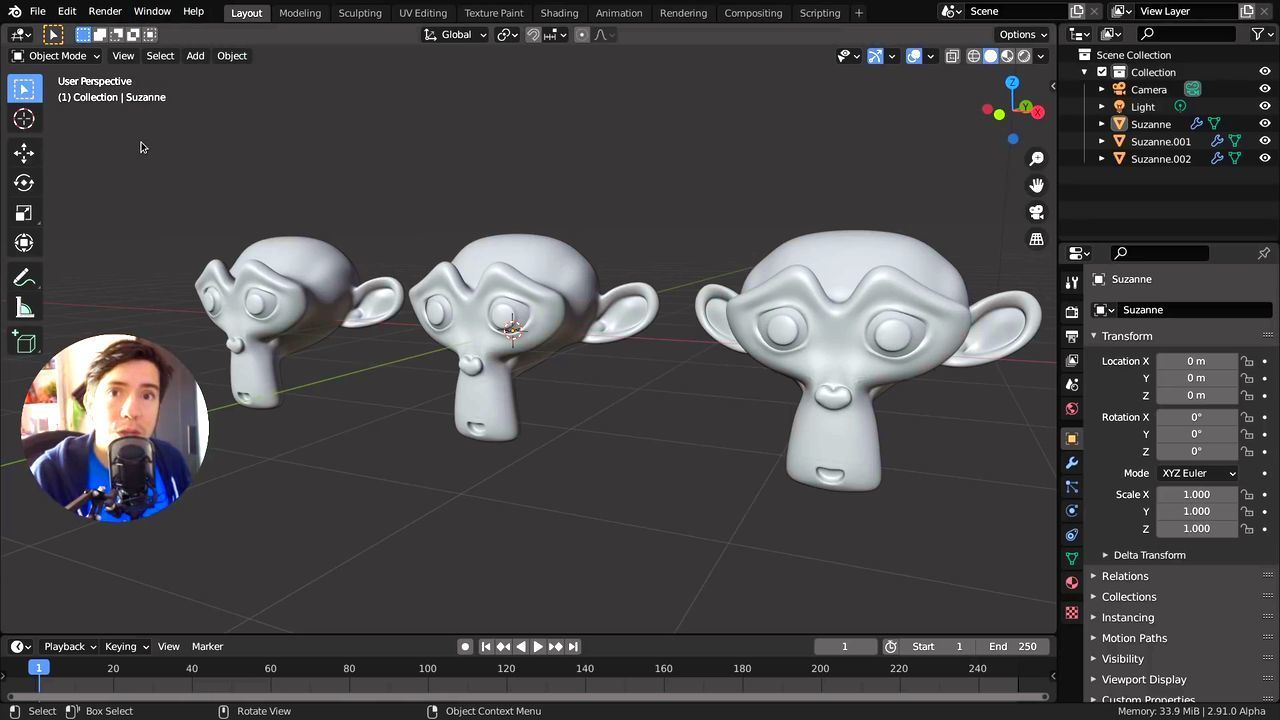This screenshot has width=1280, height=720.
Task: Expand the Relations panel
Action: tap(1125, 576)
